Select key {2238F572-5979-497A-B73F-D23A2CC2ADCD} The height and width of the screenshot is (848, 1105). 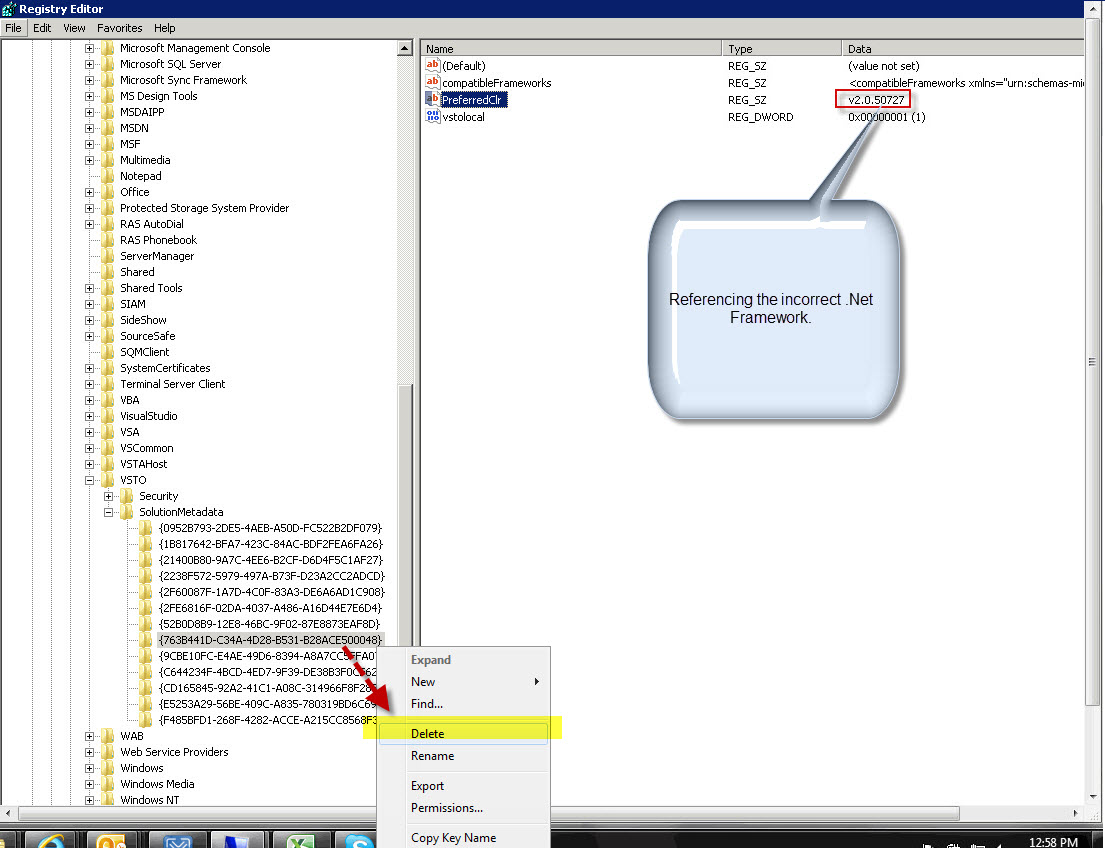pos(272,576)
